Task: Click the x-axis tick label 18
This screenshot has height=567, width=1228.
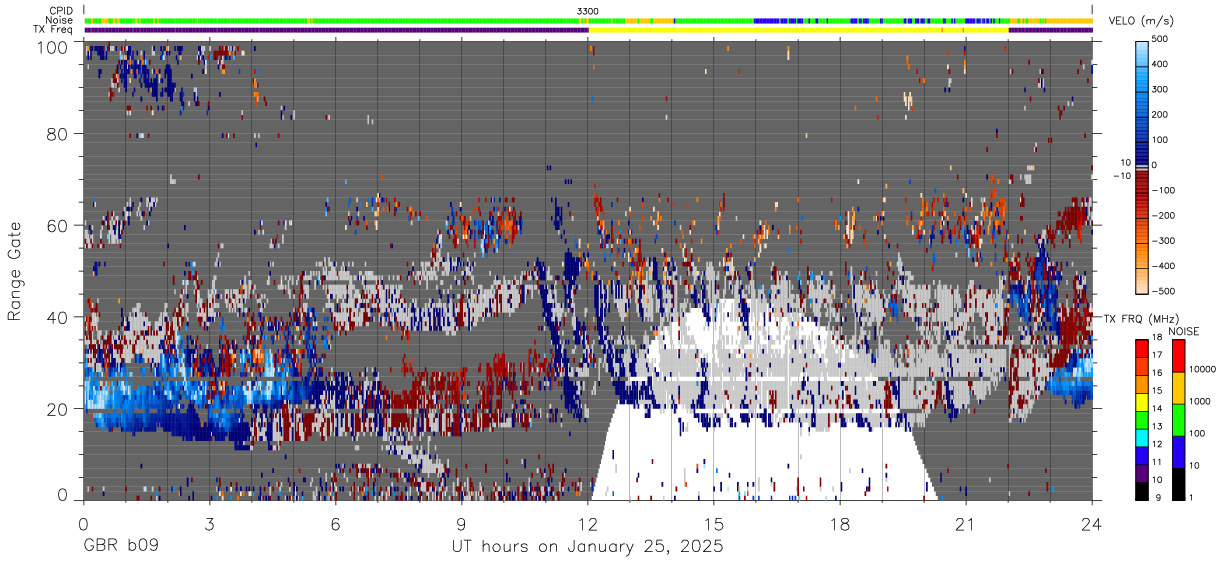Action: (x=840, y=523)
